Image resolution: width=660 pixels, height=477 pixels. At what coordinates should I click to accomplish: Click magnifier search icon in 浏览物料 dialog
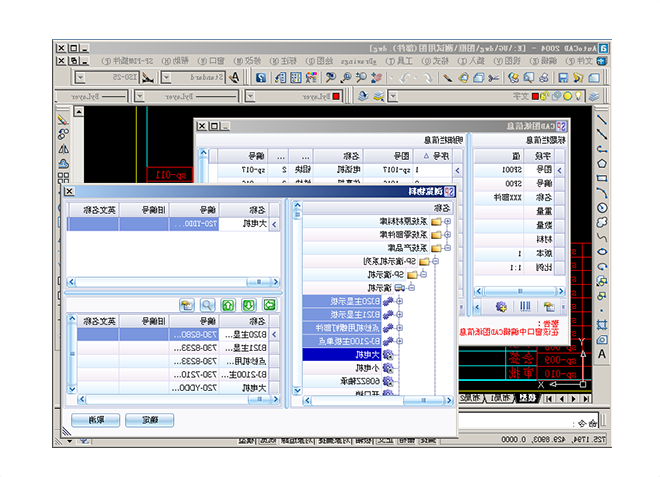pyautogui.click(x=208, y=304)
